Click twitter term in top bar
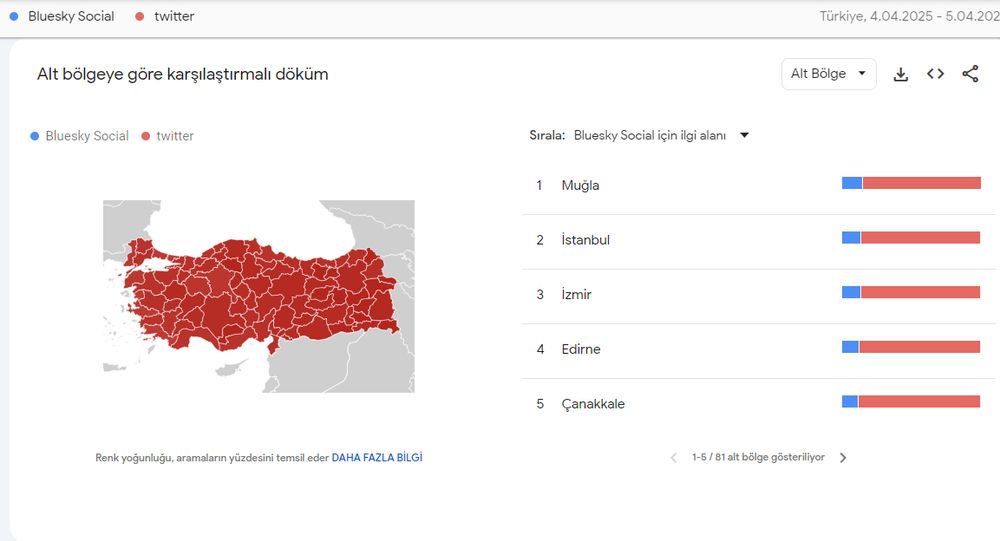The height and width of the screenshot is (541, 1000). [x=165, y=16]
